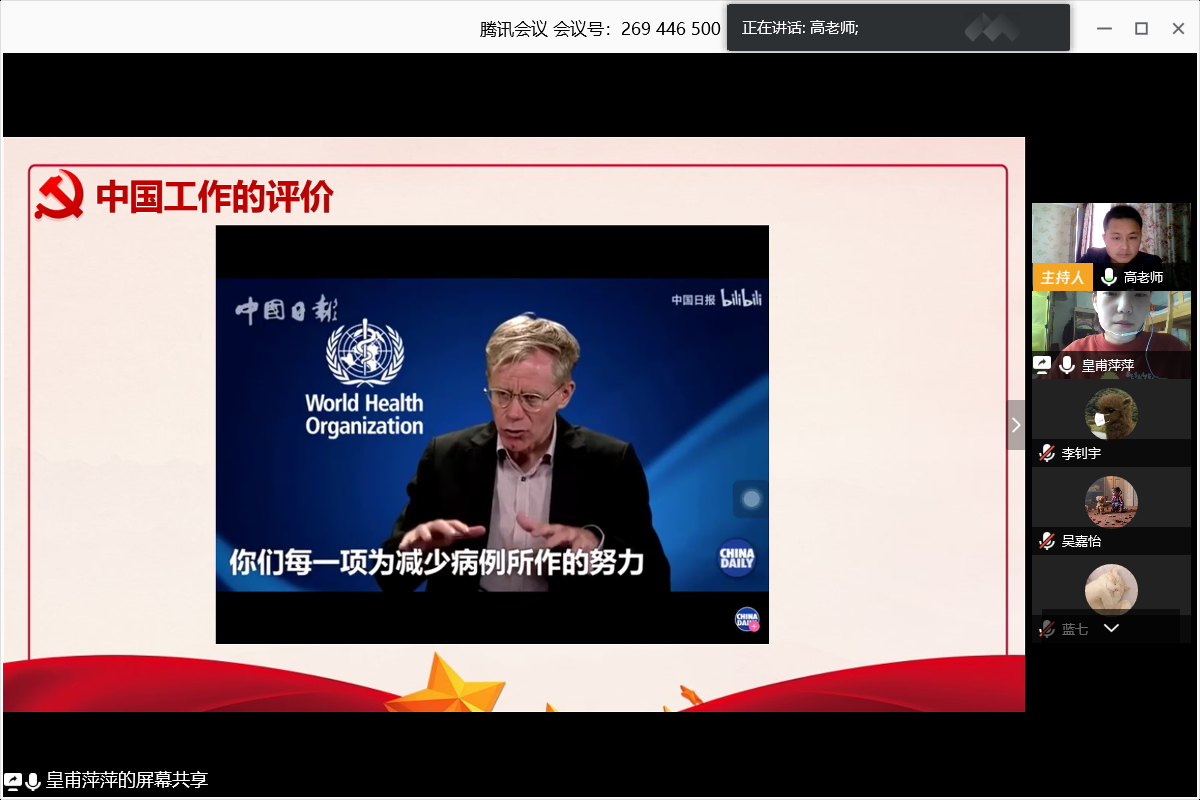Screen dimensions: 1200x800
Task: Click the shared bilibili video player
Action: [492, 434]
